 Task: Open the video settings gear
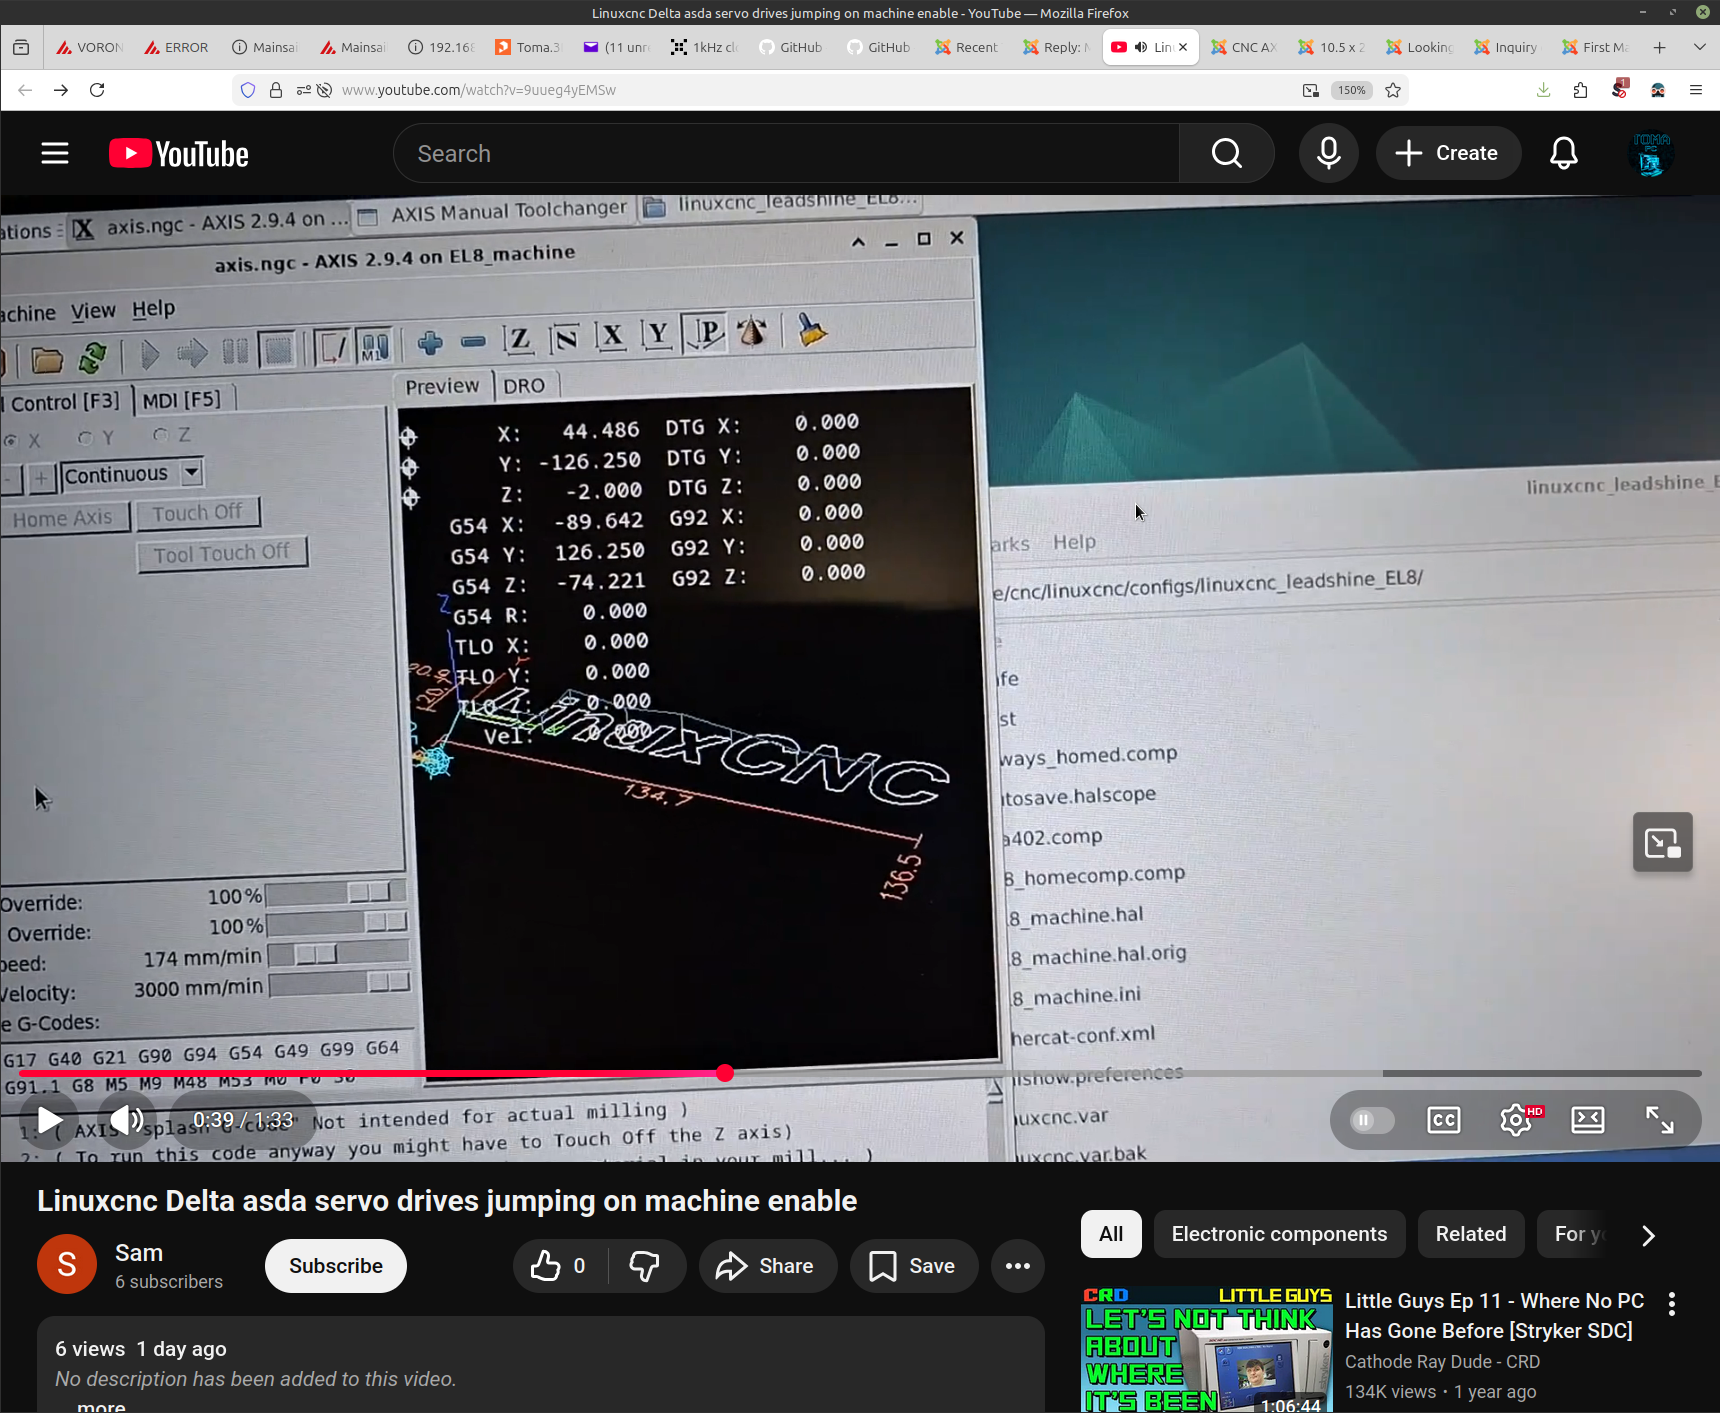1516,1120
